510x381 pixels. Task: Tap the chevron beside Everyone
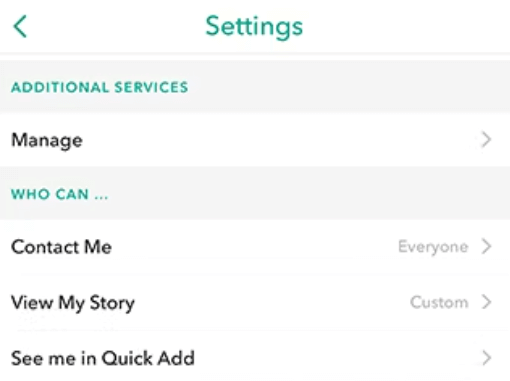tap(486, 247)
